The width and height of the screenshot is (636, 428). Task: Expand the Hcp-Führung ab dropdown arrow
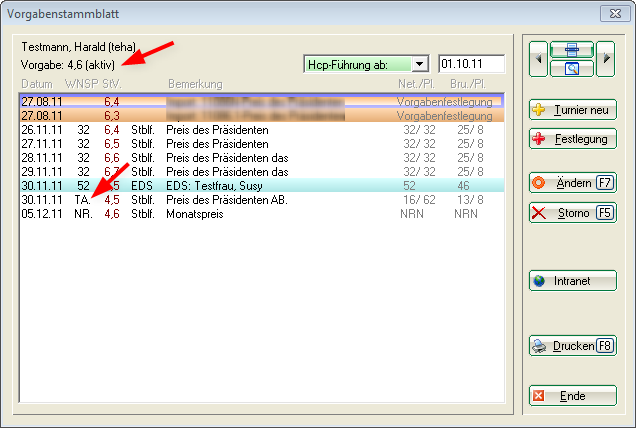coord(420,64)
